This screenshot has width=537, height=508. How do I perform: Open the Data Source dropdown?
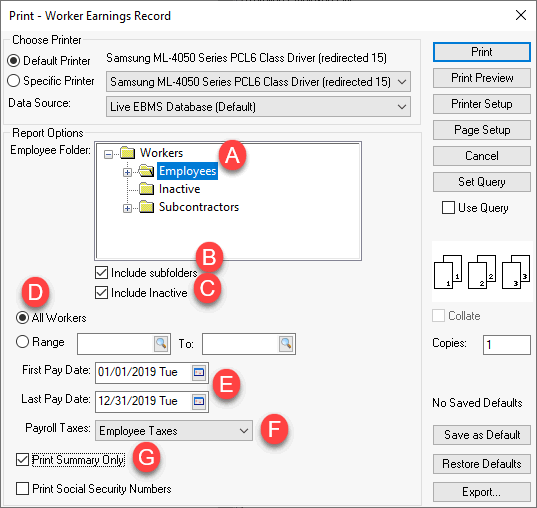[258, 107]
